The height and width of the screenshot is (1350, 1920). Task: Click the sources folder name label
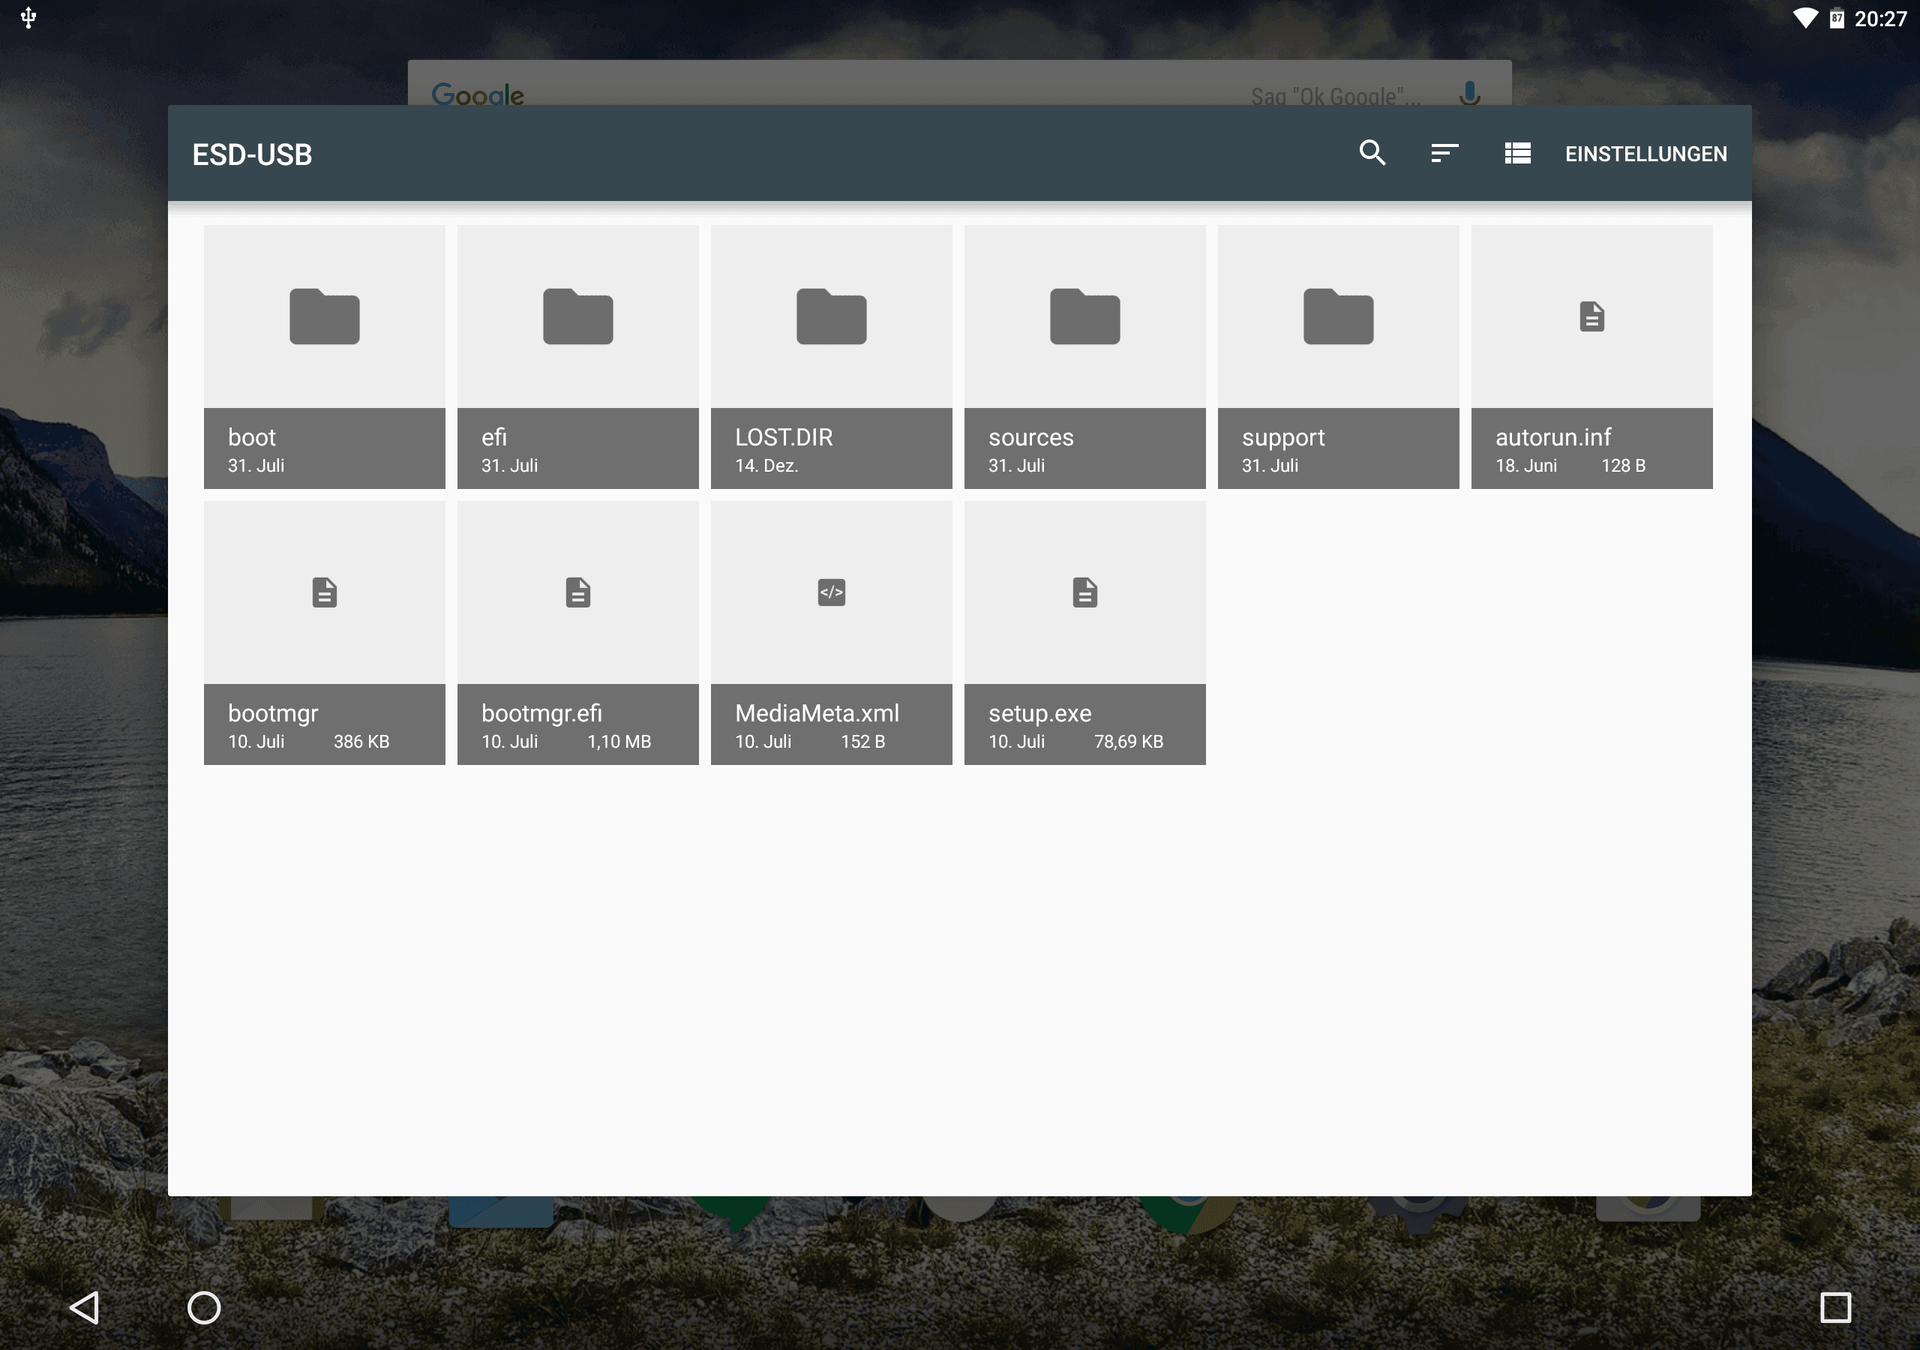click(1031, 437)
